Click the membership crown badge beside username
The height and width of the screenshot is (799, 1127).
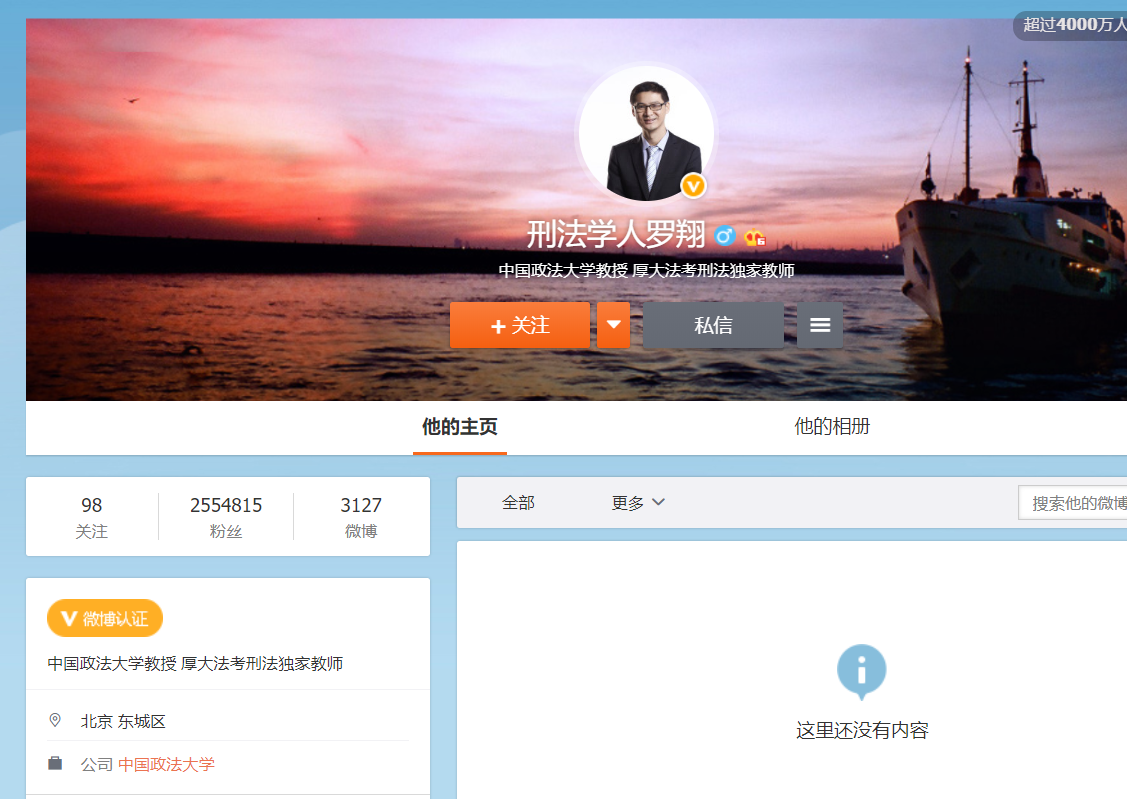[755, 237]
